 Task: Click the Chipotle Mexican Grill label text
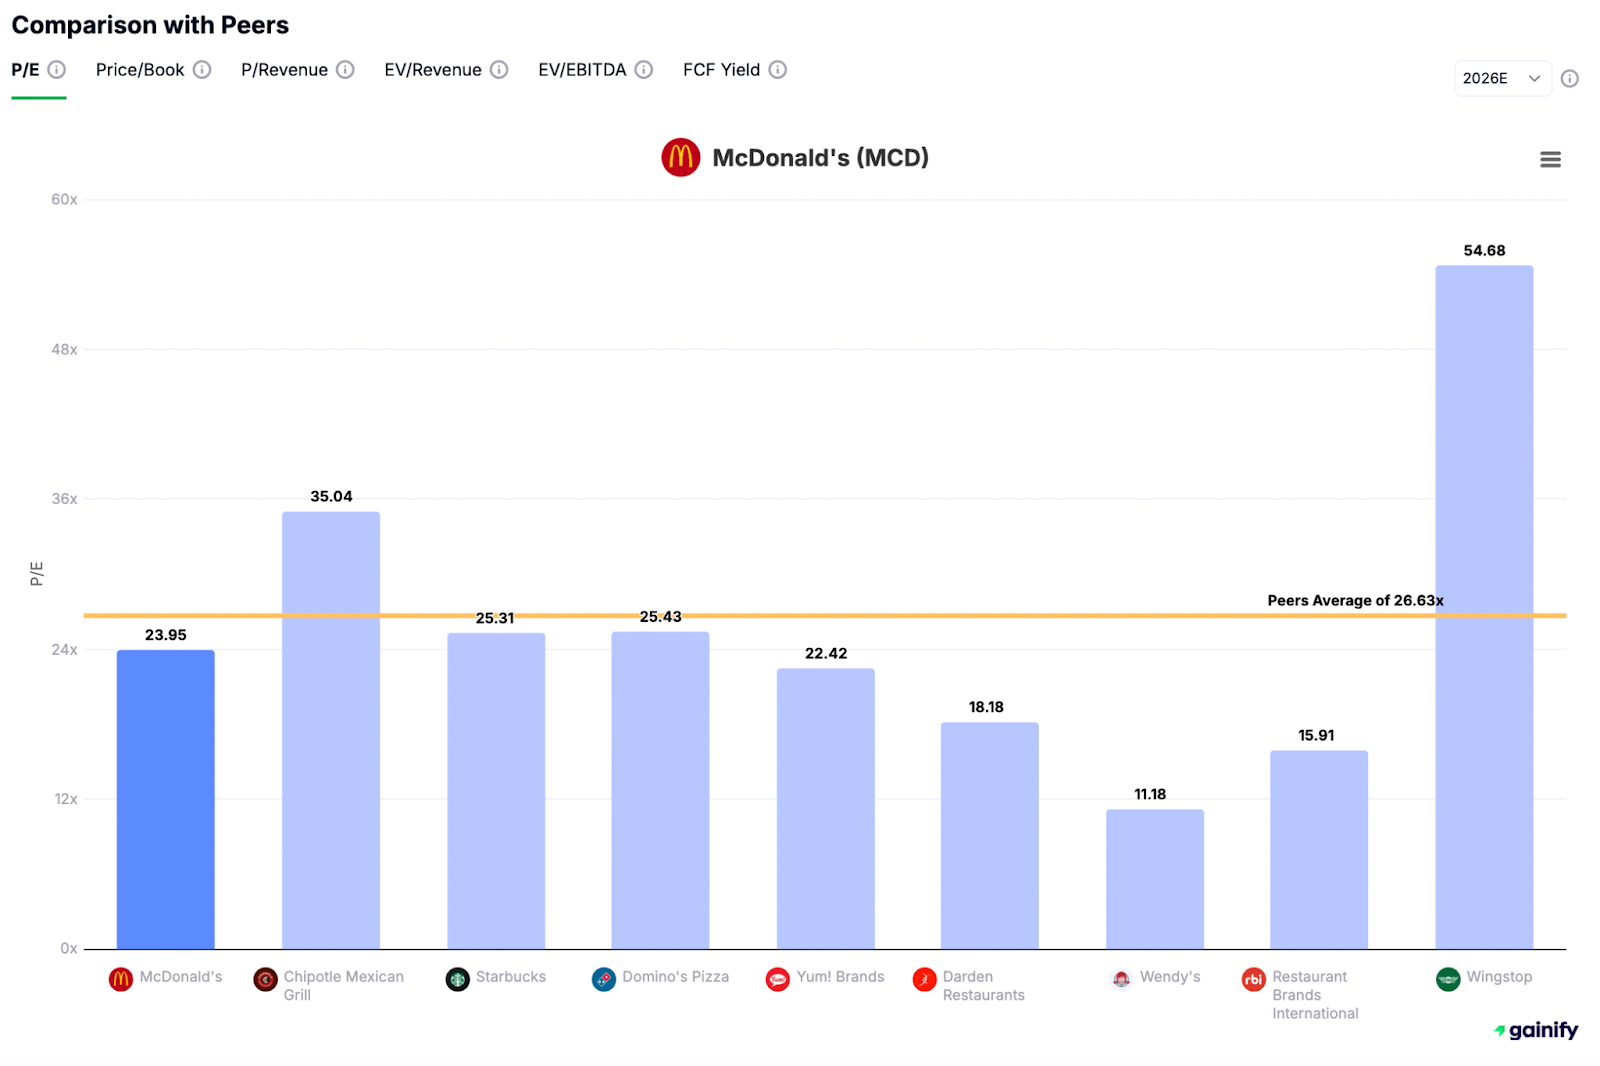pyautogui.click(x=344, y=986)
